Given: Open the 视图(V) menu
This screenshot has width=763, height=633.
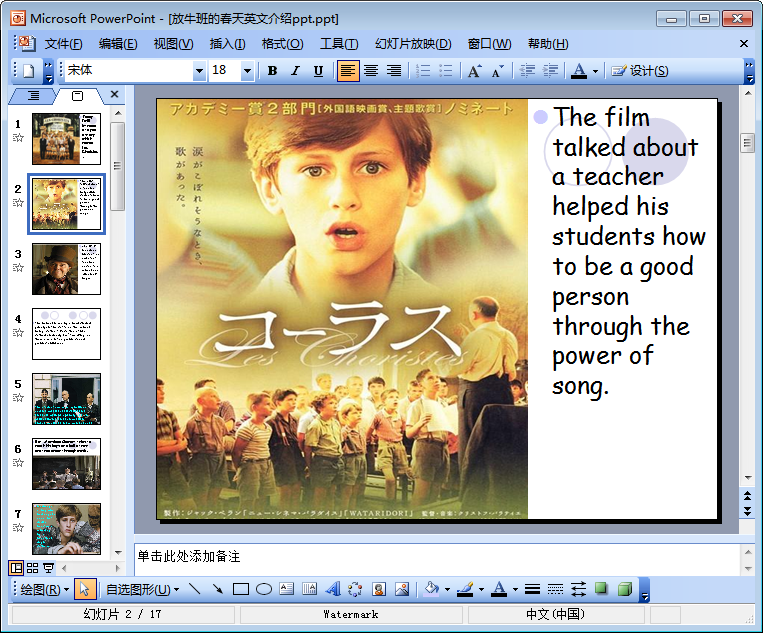Looking at the screenshot, I should (173, 44).
